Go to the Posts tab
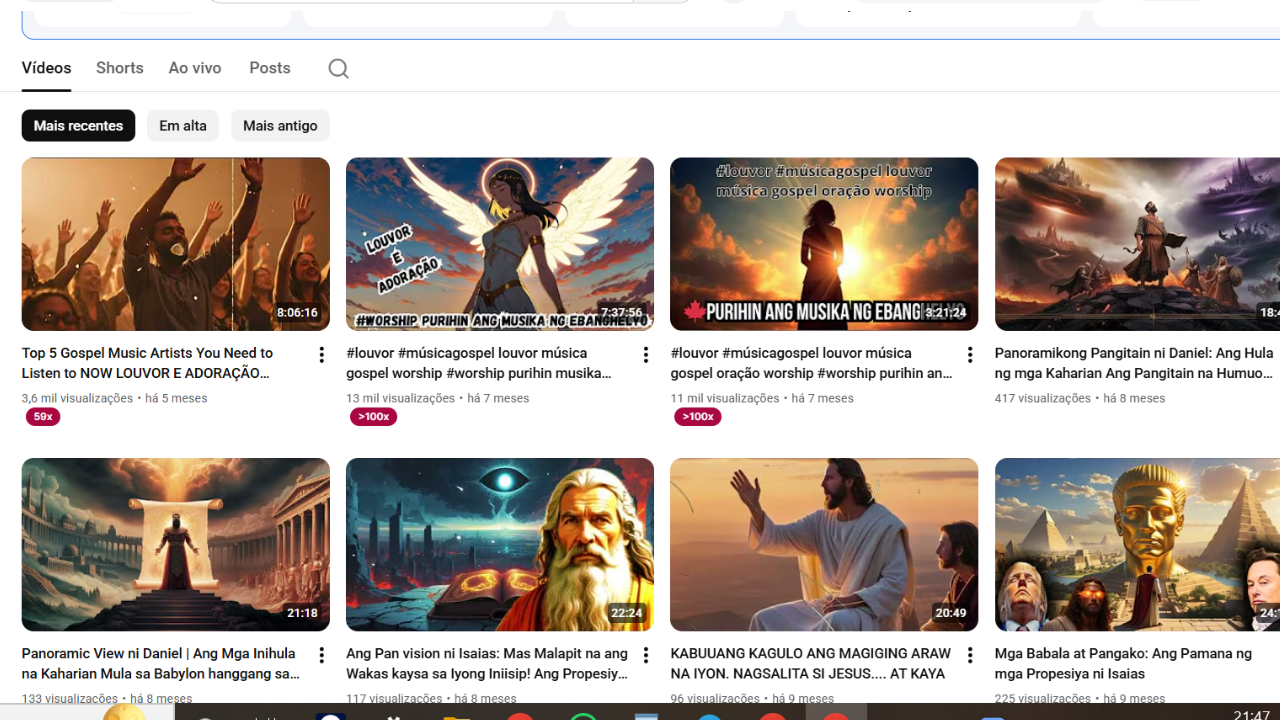The image size is (1280, 720). tap(270, 68)
